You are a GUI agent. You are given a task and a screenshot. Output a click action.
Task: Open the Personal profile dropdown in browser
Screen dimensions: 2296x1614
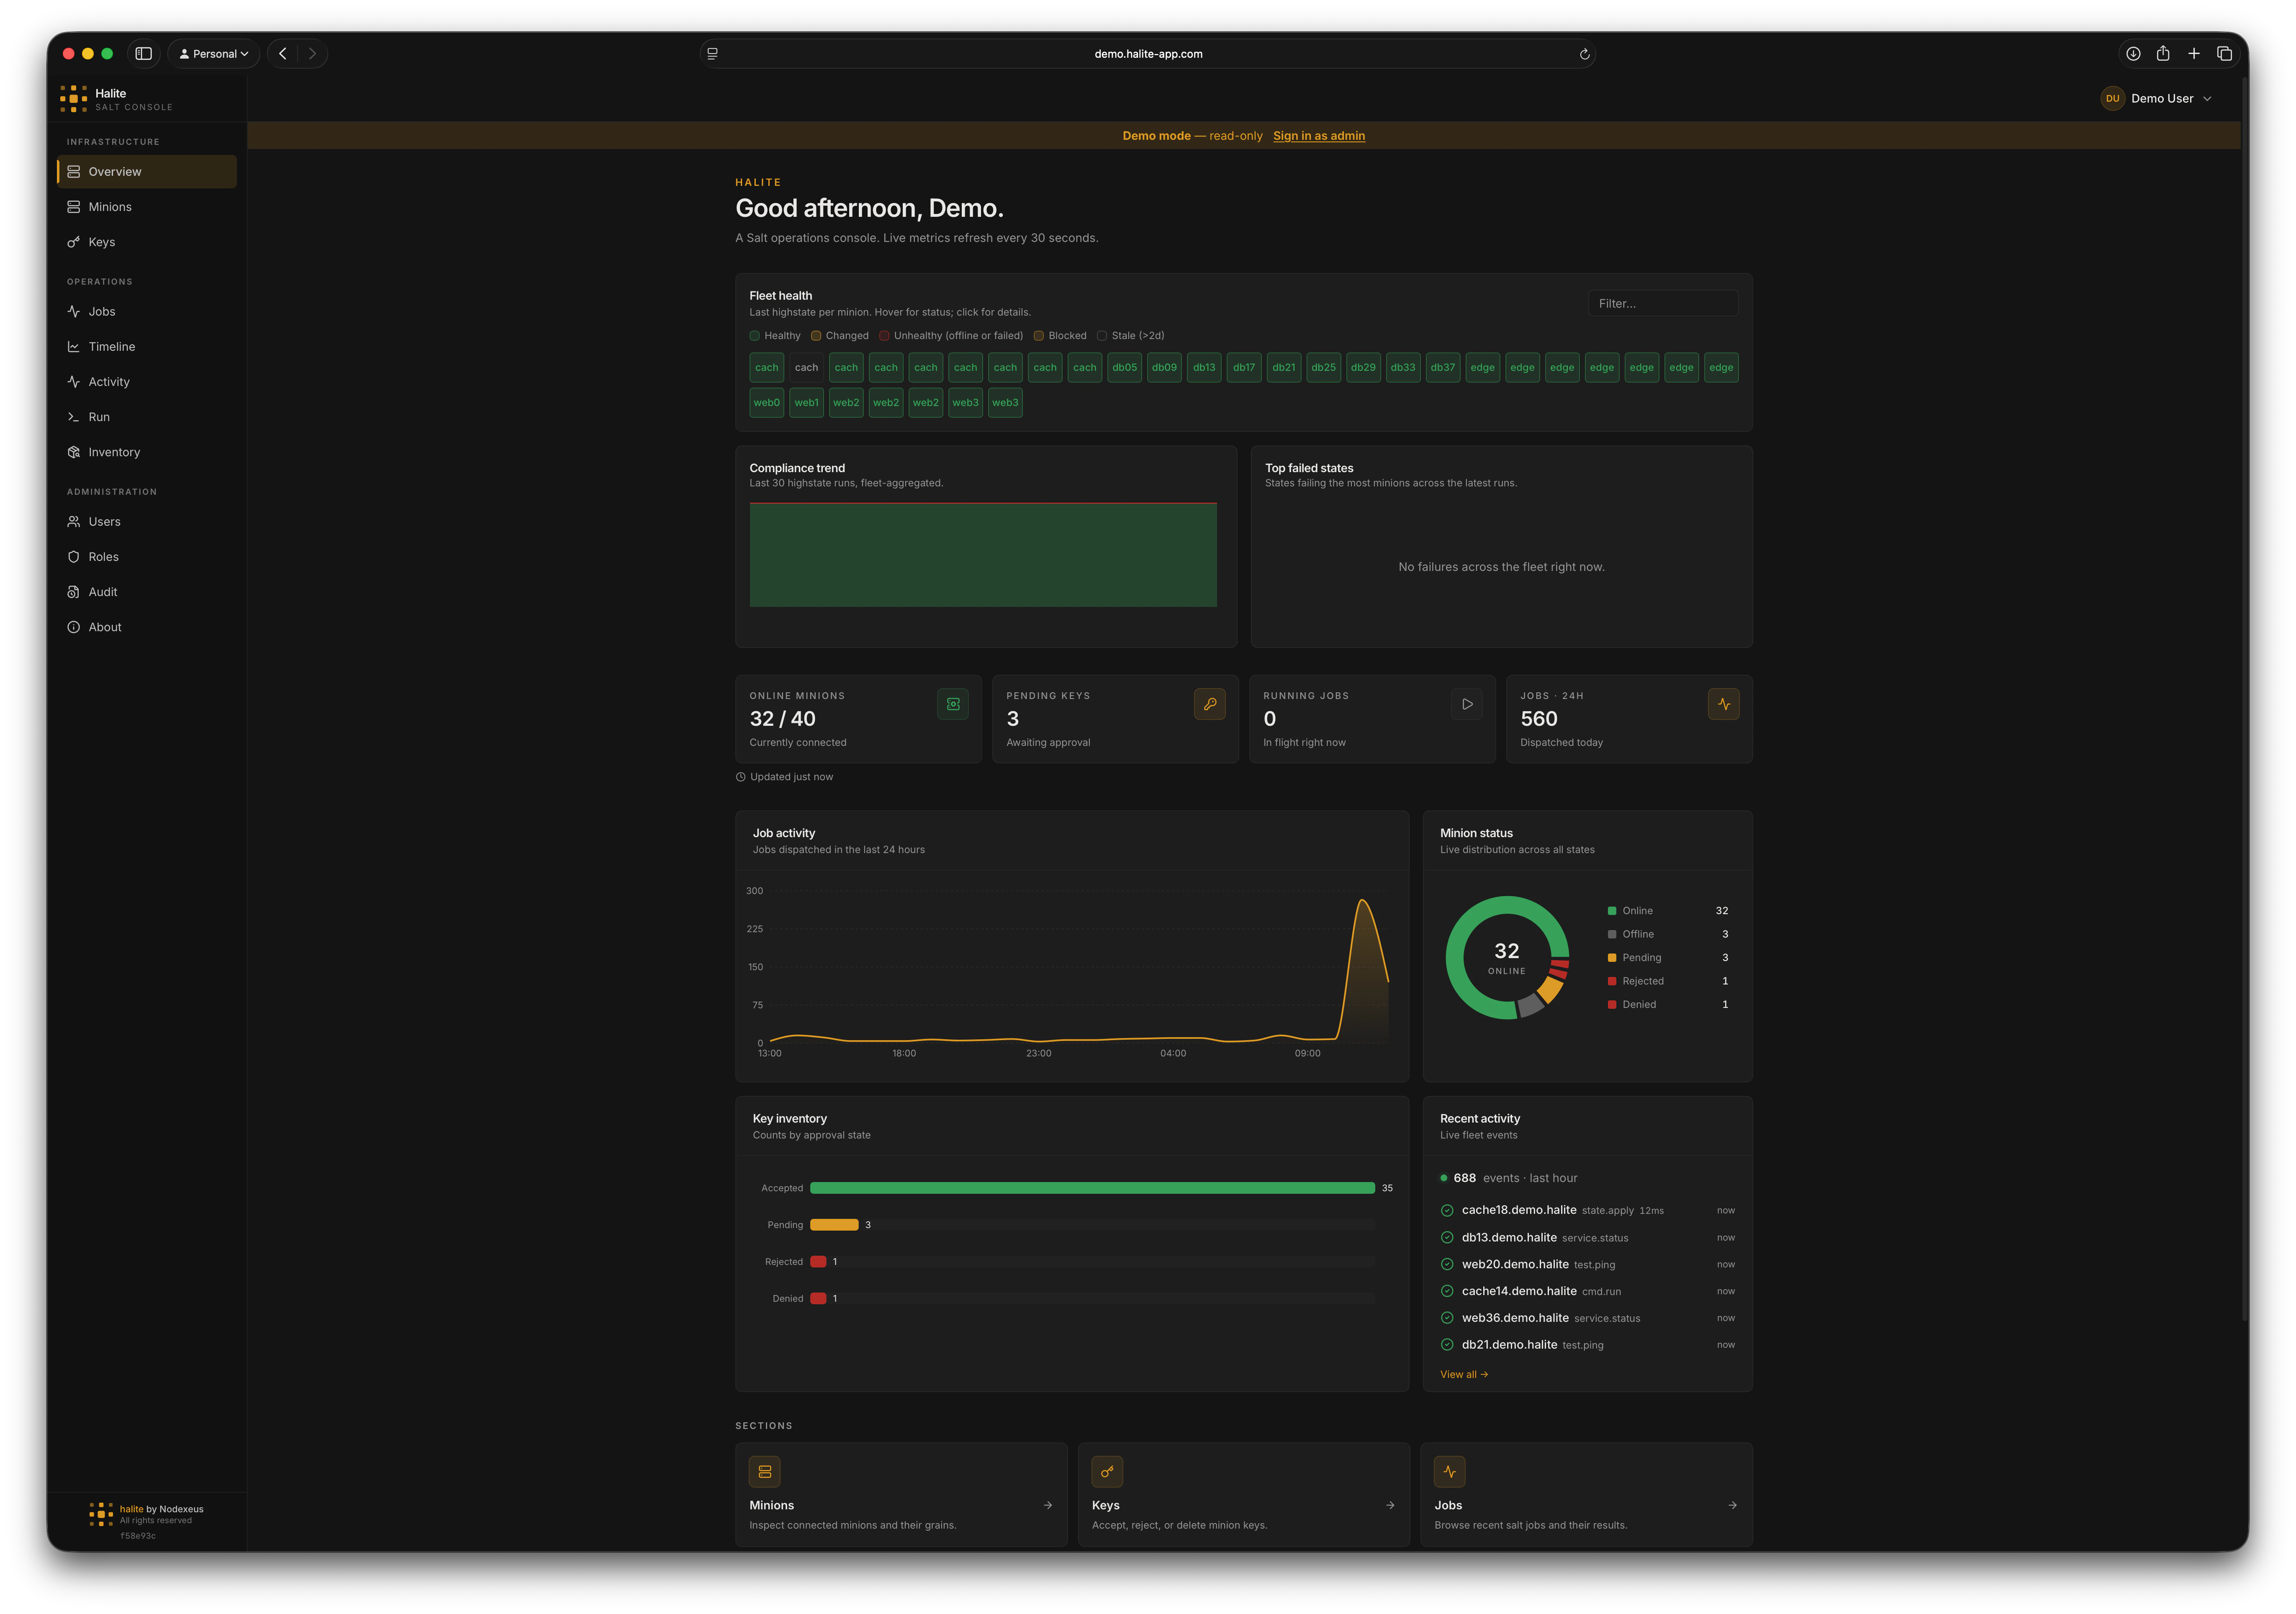point(214,54)
